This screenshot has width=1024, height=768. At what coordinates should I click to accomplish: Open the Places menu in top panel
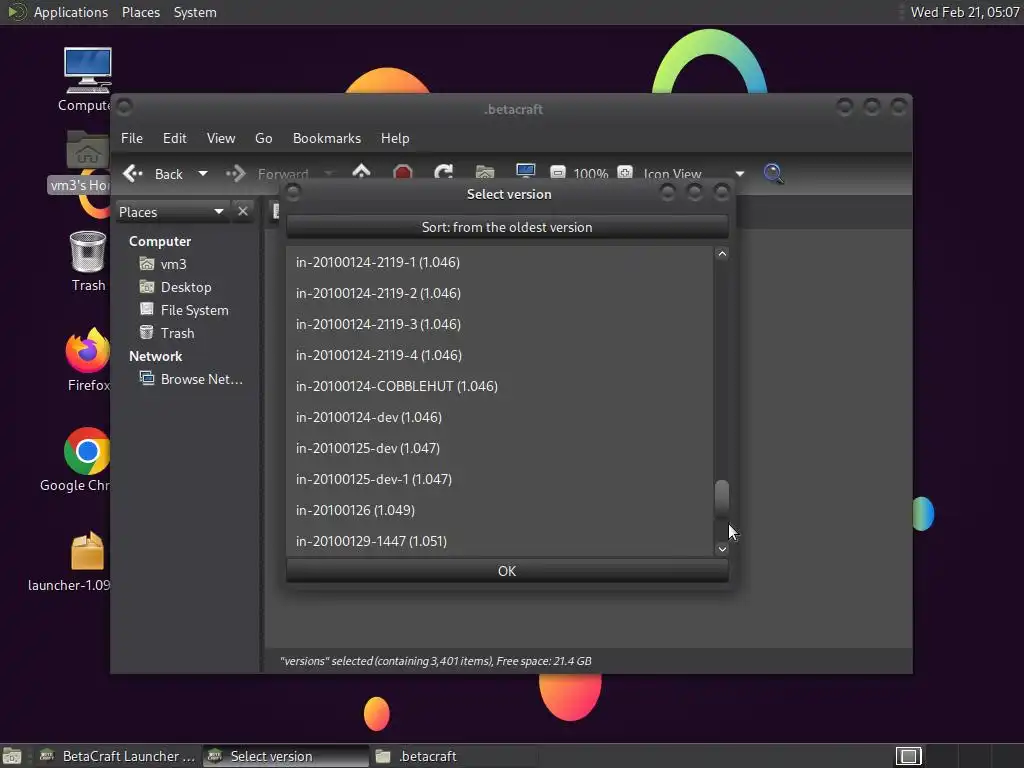tap(141, 12)
